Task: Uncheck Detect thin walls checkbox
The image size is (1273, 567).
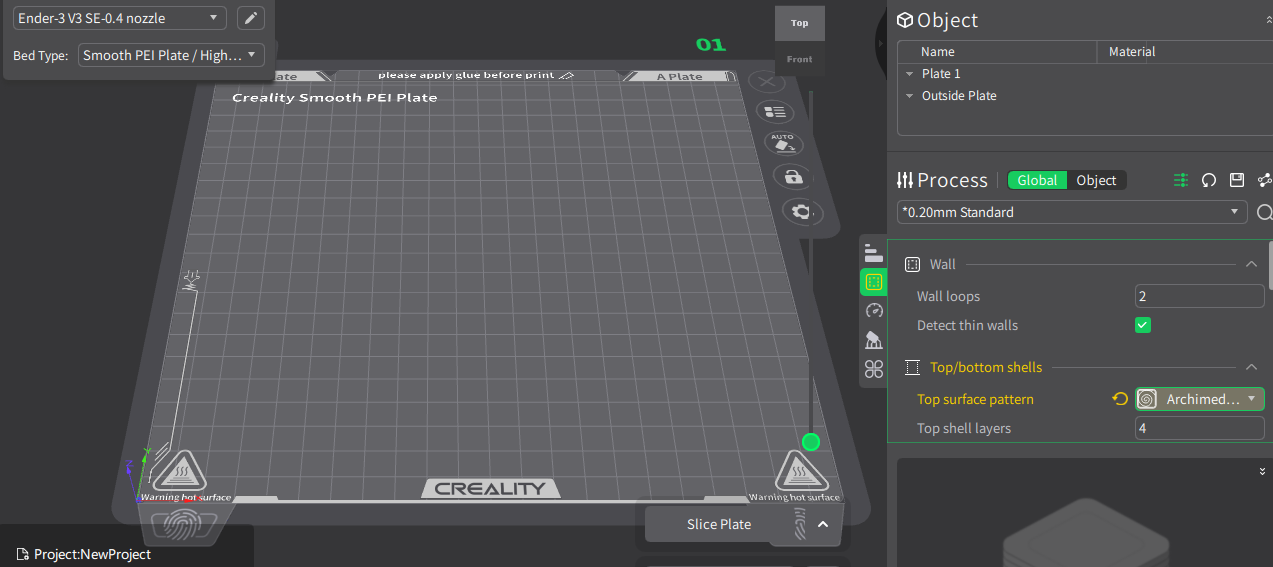Action: coord(1143,325)
